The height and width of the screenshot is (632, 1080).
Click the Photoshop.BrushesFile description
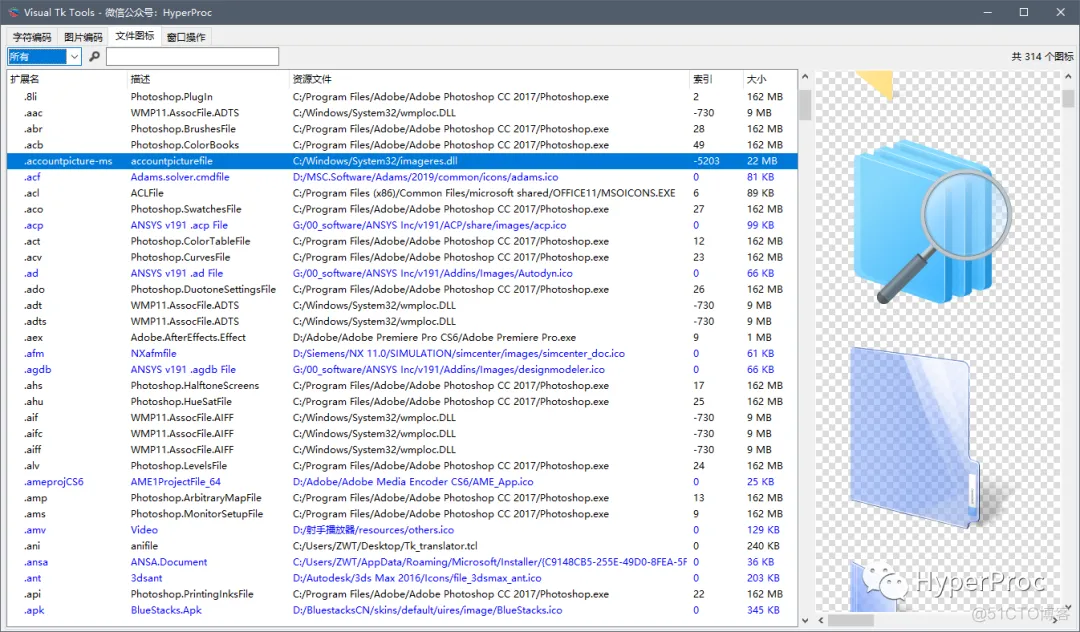183,129
